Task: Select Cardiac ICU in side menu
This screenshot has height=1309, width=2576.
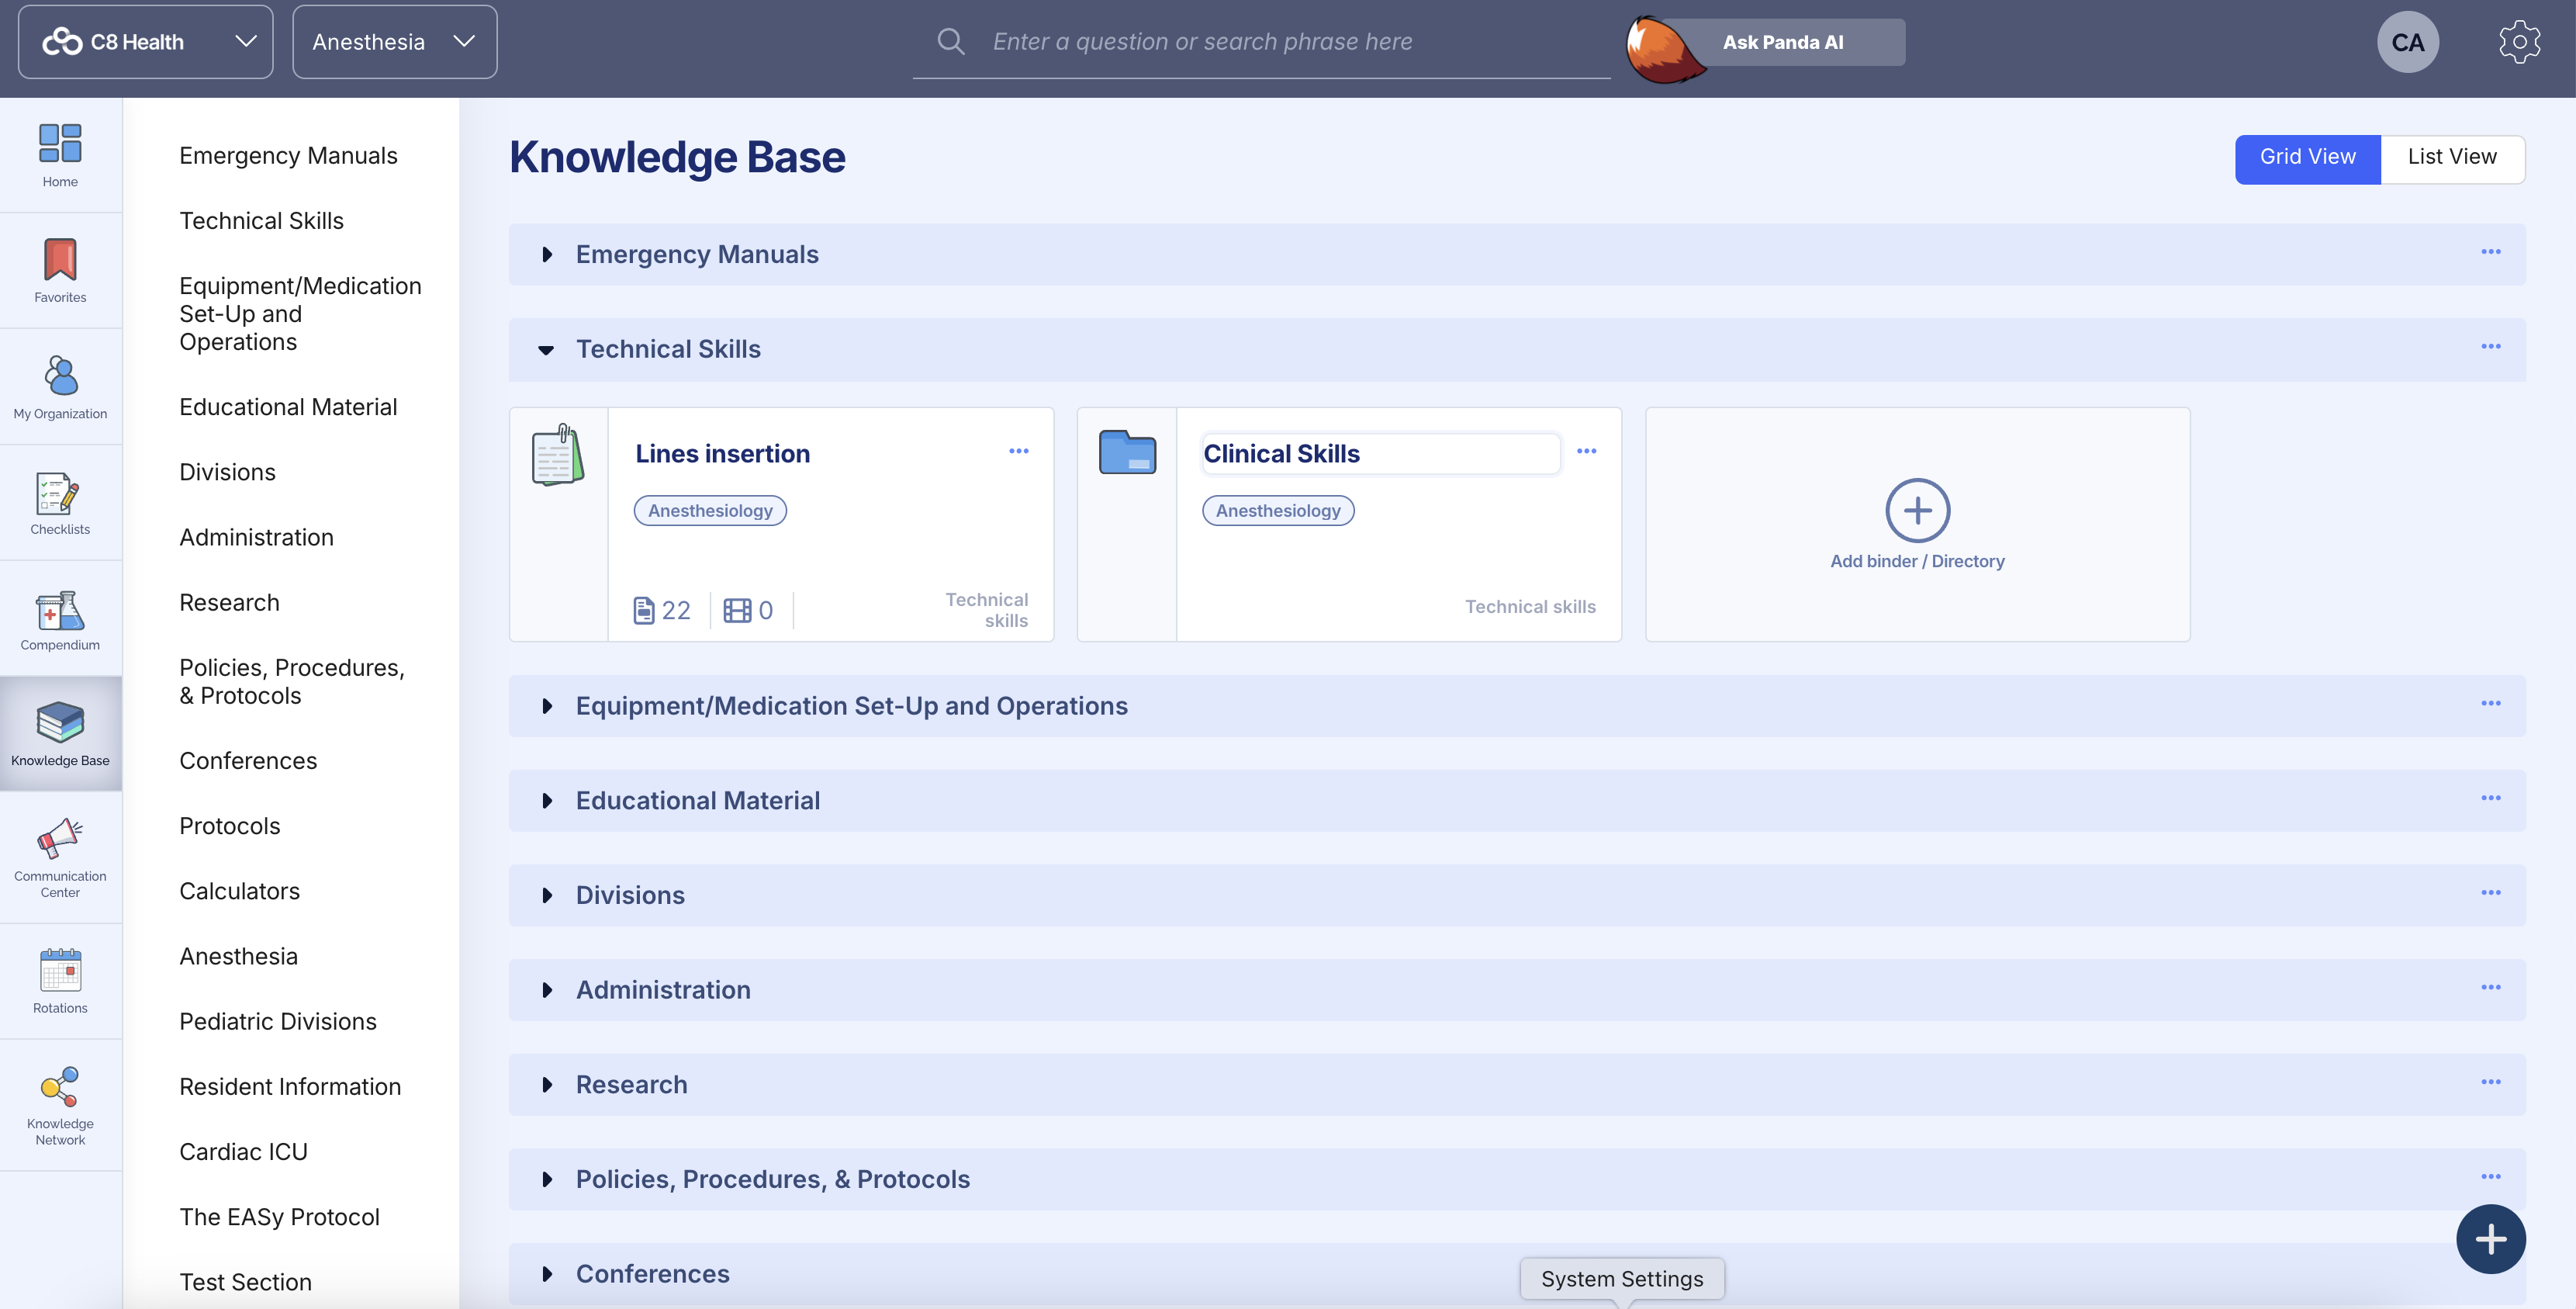Action: coord(243,1152)
